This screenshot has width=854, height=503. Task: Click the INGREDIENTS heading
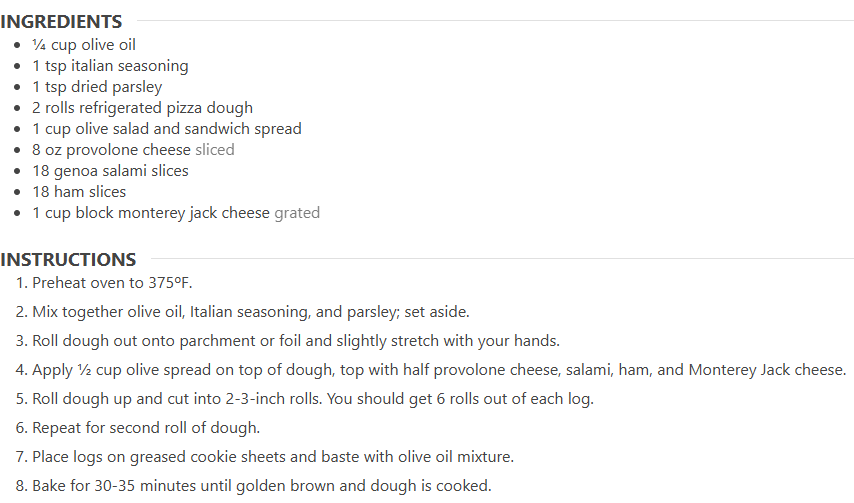61,22
